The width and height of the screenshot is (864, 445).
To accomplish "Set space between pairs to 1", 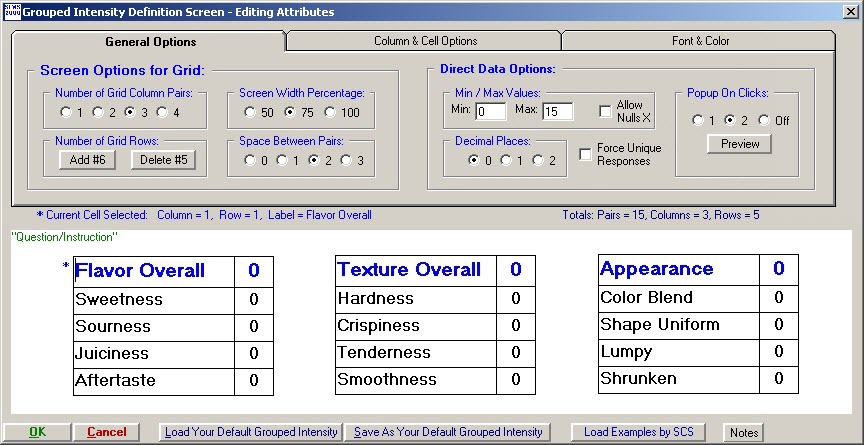I will [282, 160].
